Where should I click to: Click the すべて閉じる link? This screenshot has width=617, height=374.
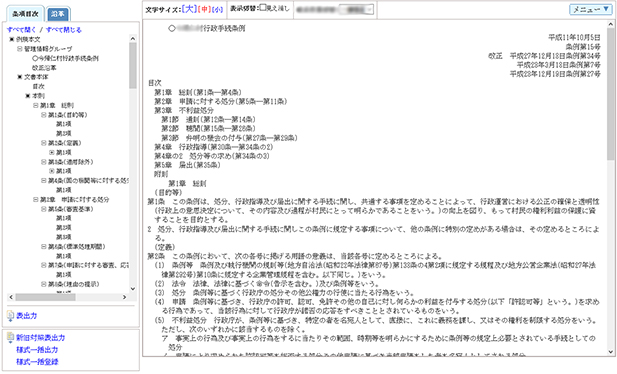64,30
